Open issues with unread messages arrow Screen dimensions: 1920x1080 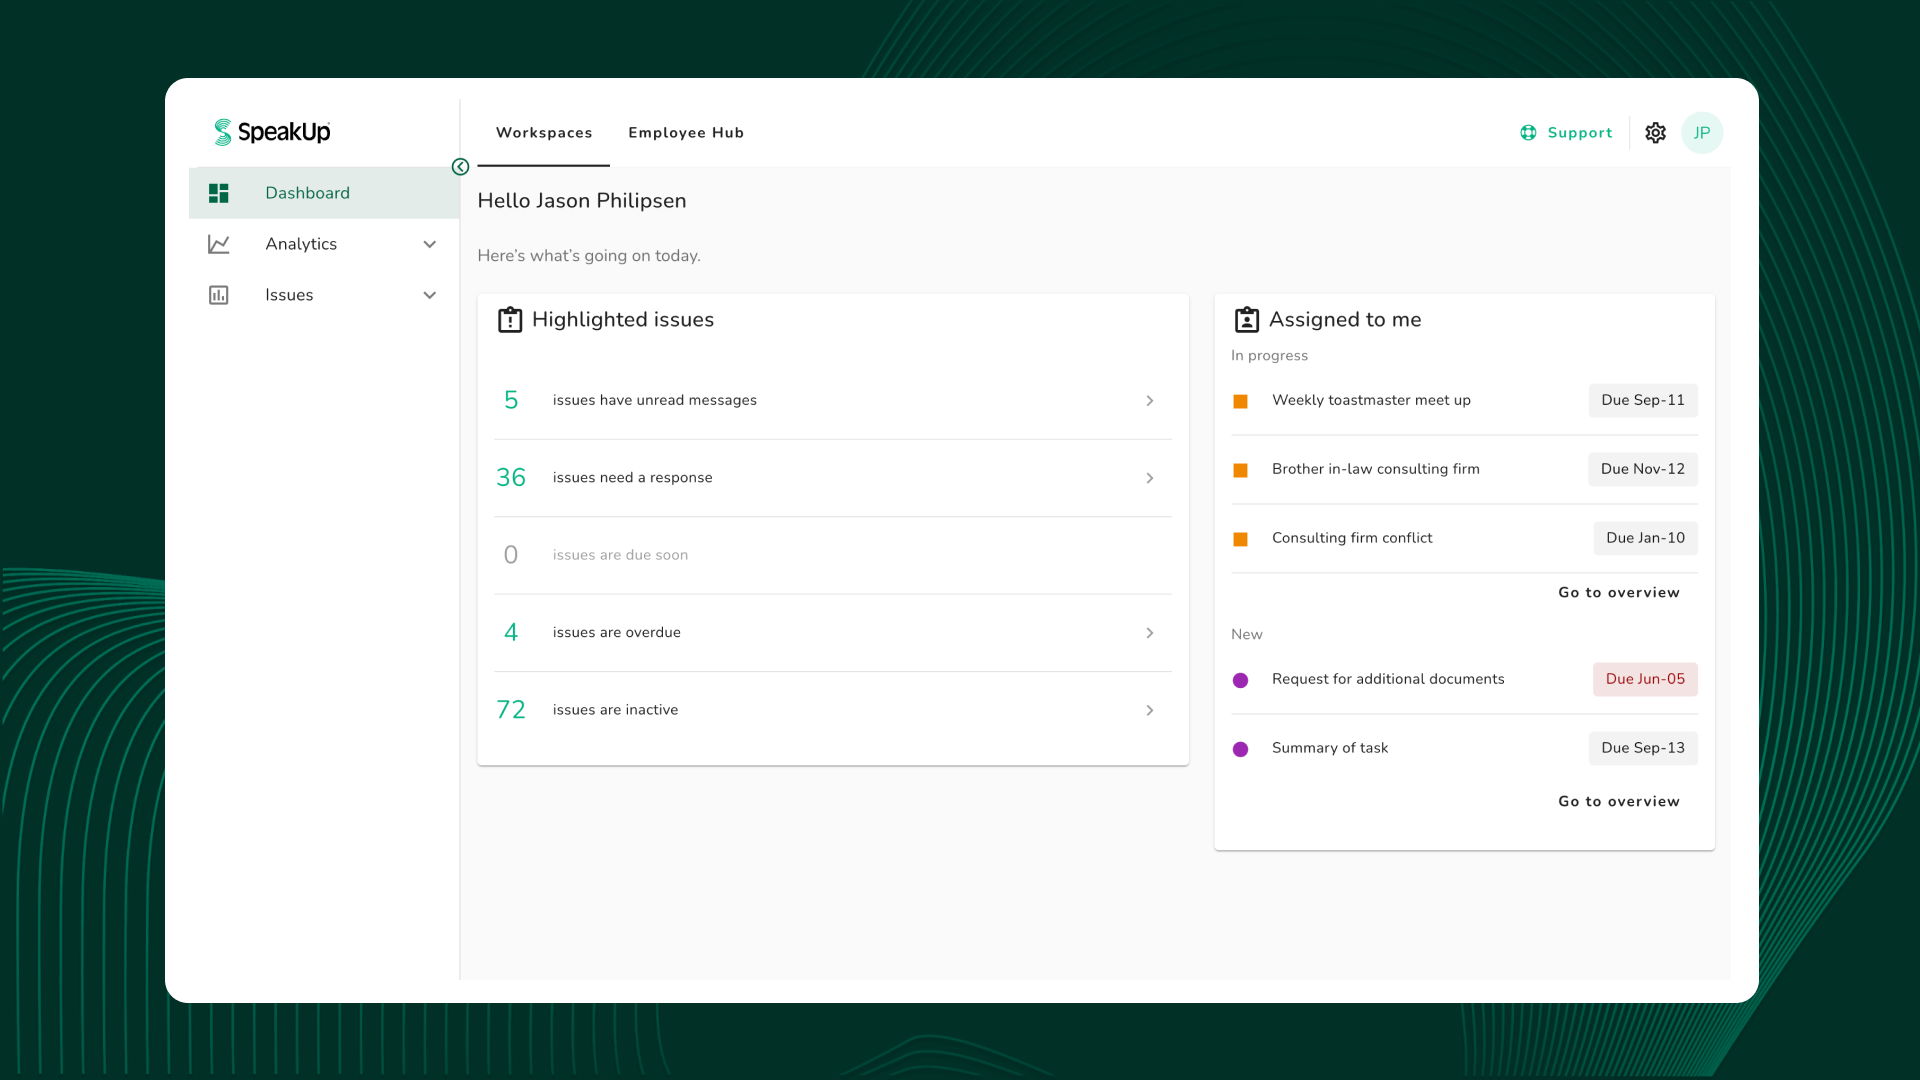tap(1150, 401)
